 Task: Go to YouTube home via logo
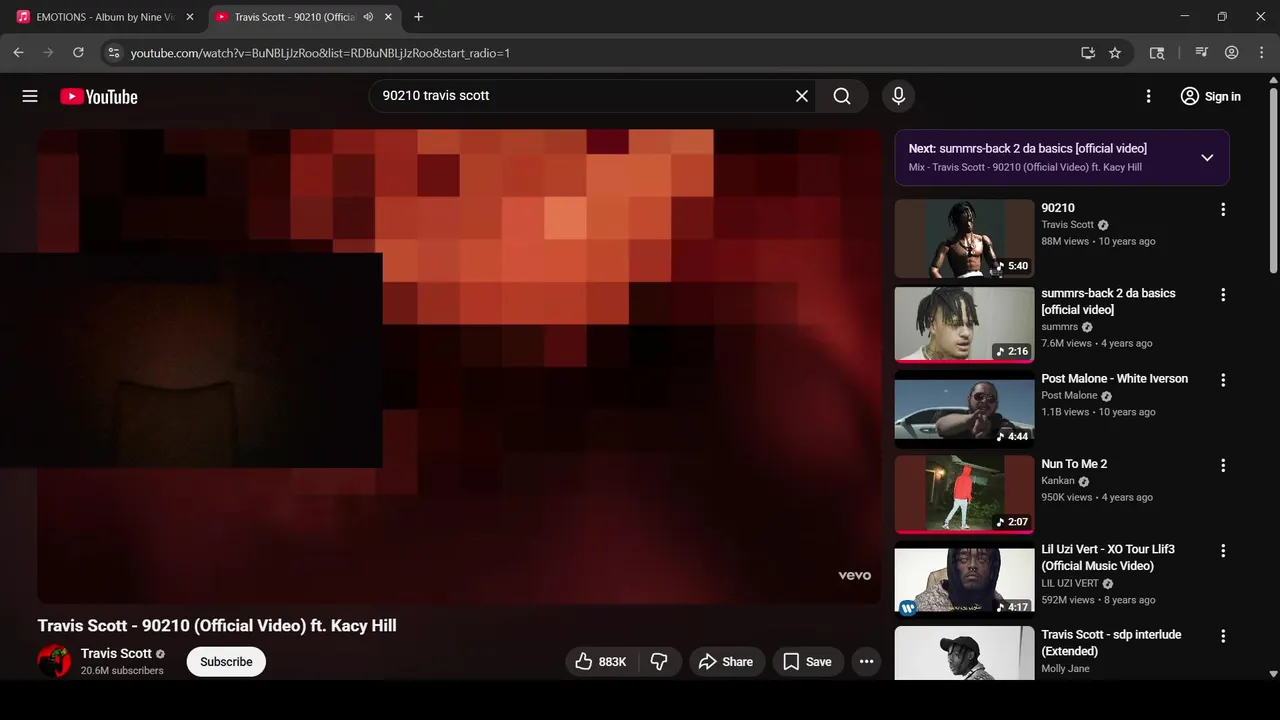(98, 96)
